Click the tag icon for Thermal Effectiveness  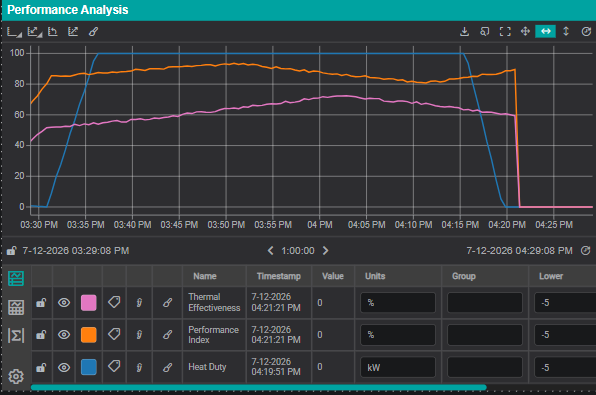114,303
